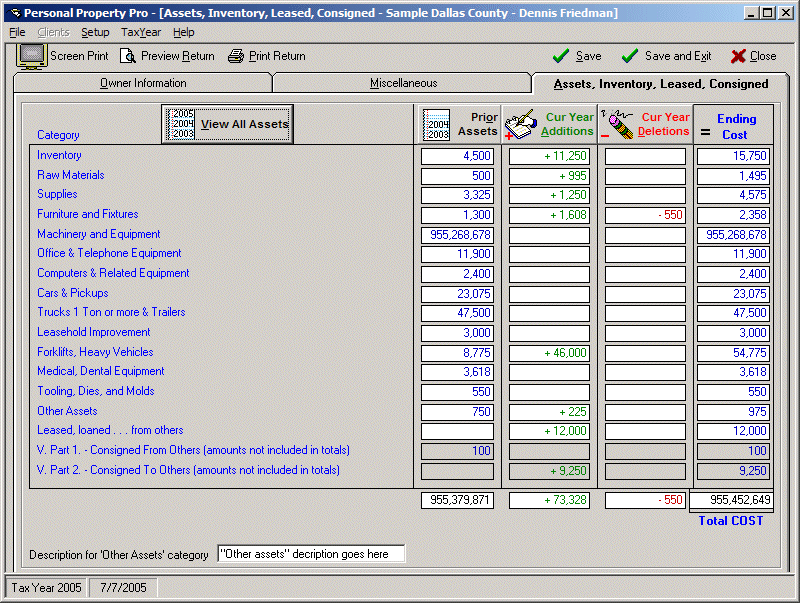The width and height of the screenshot is (800, 603).
Task: Open the Supplies category link
Action: coord(57,194)
